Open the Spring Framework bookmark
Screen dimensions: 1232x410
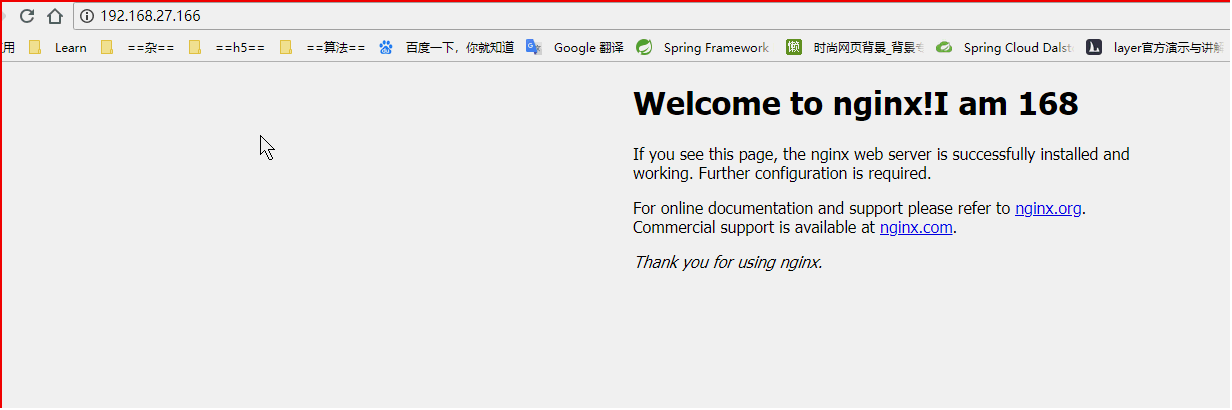point(703,47)
